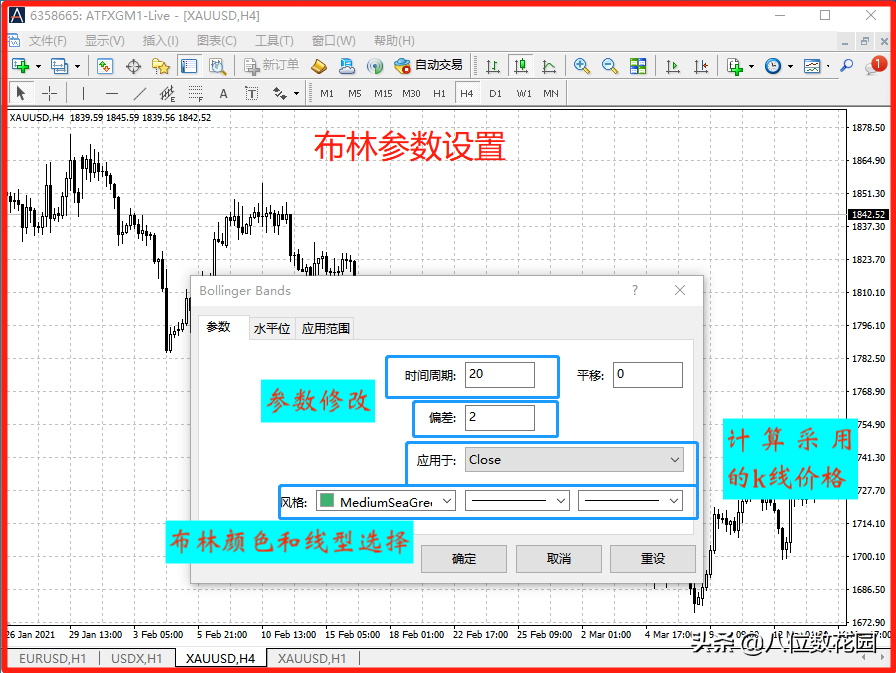Switch to bar chart icon
The width and height of the screenshot is (896, 673).
pyautogui.click(x=493, y=66)
